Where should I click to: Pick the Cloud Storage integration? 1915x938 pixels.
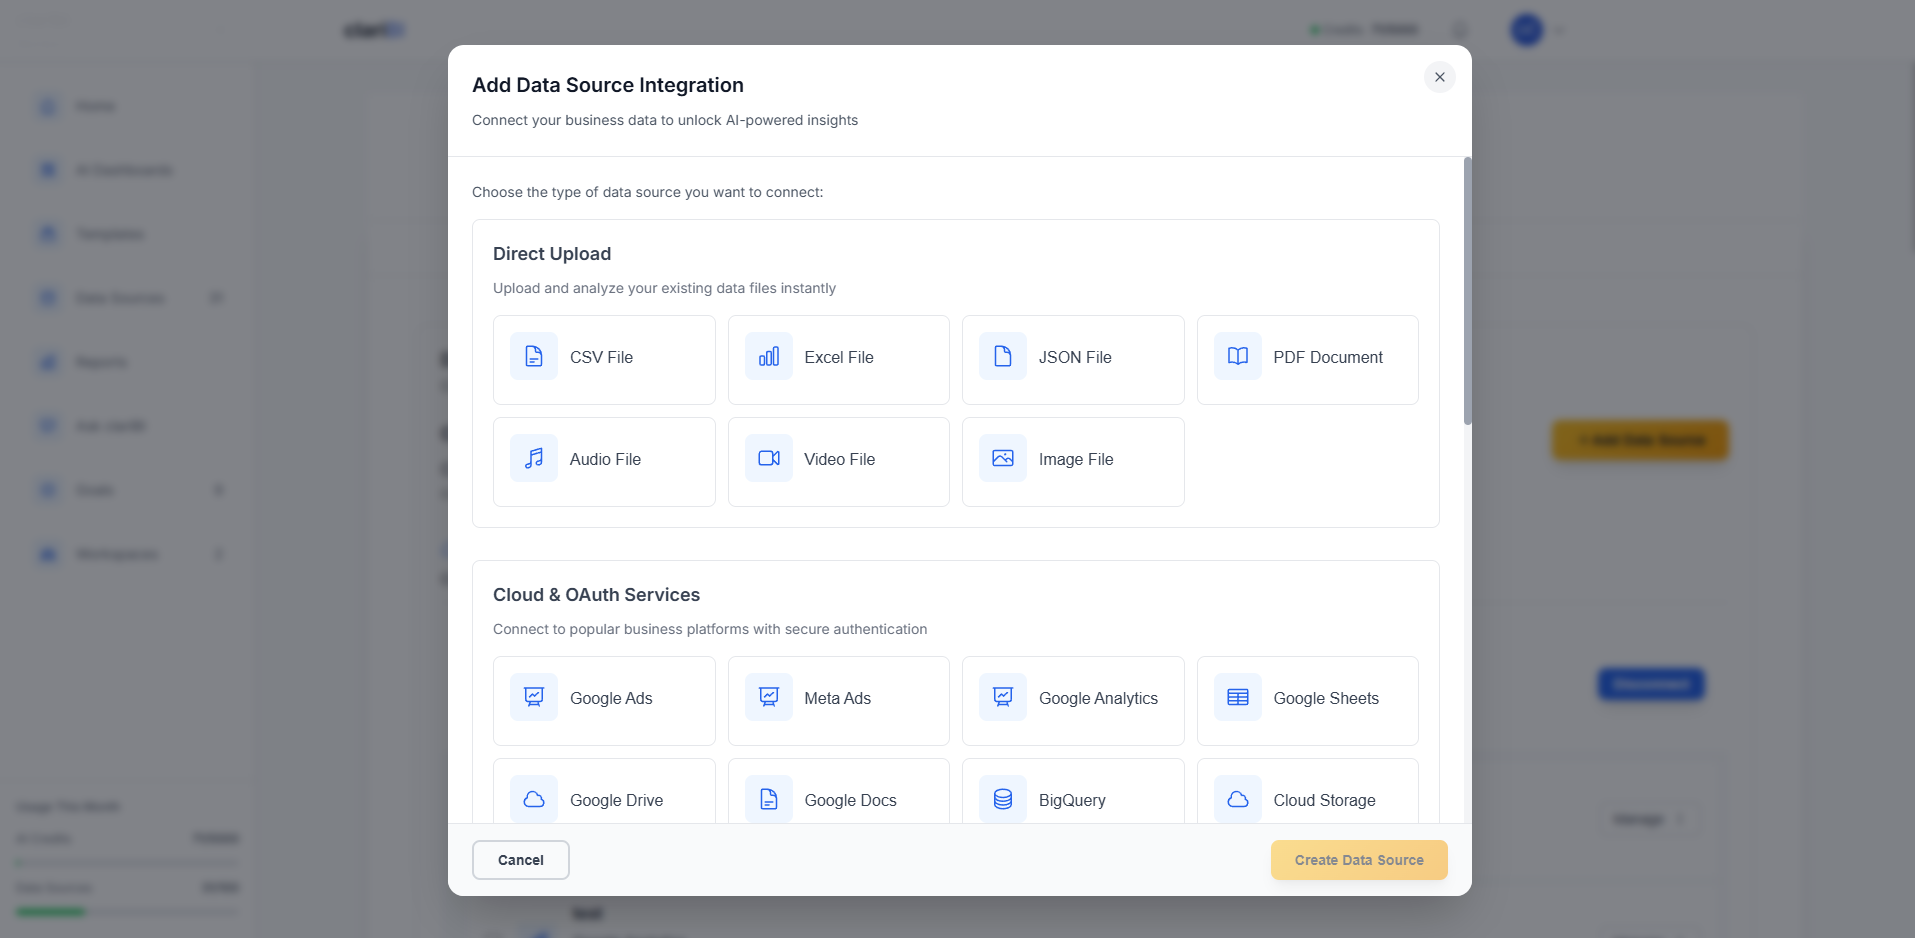coord(1307,799)
